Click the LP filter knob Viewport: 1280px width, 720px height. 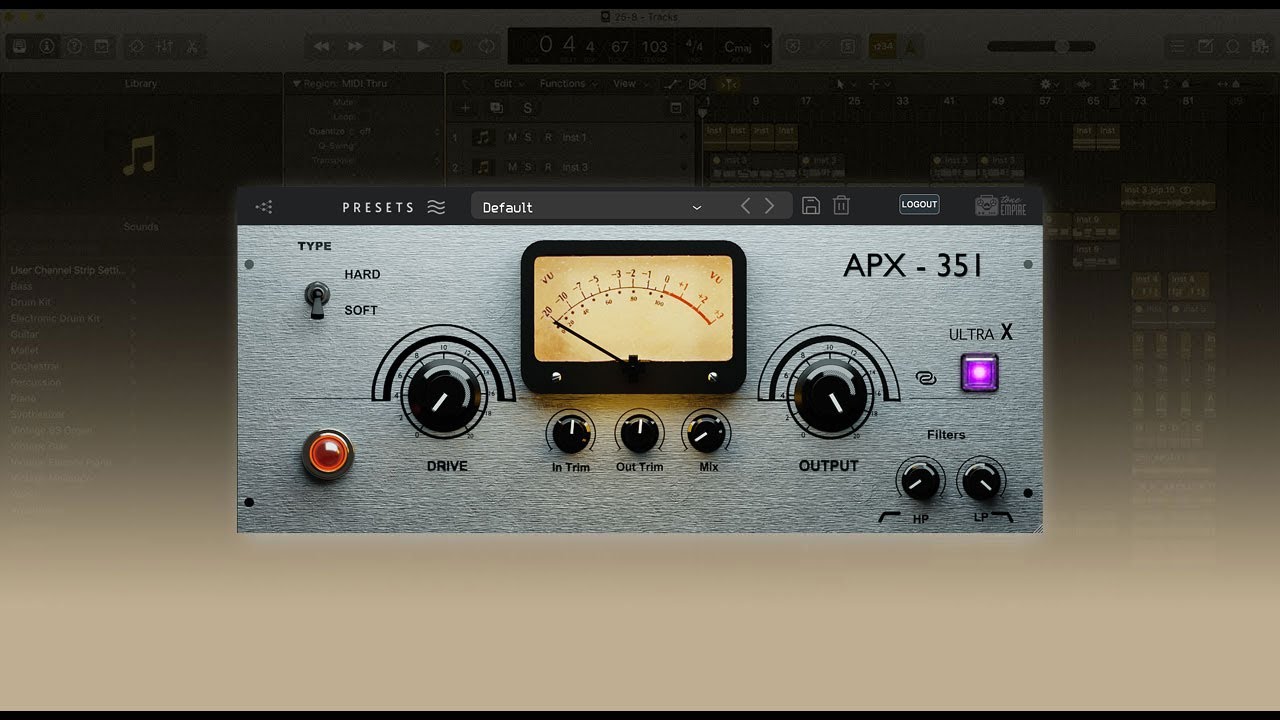click(981, 482)
